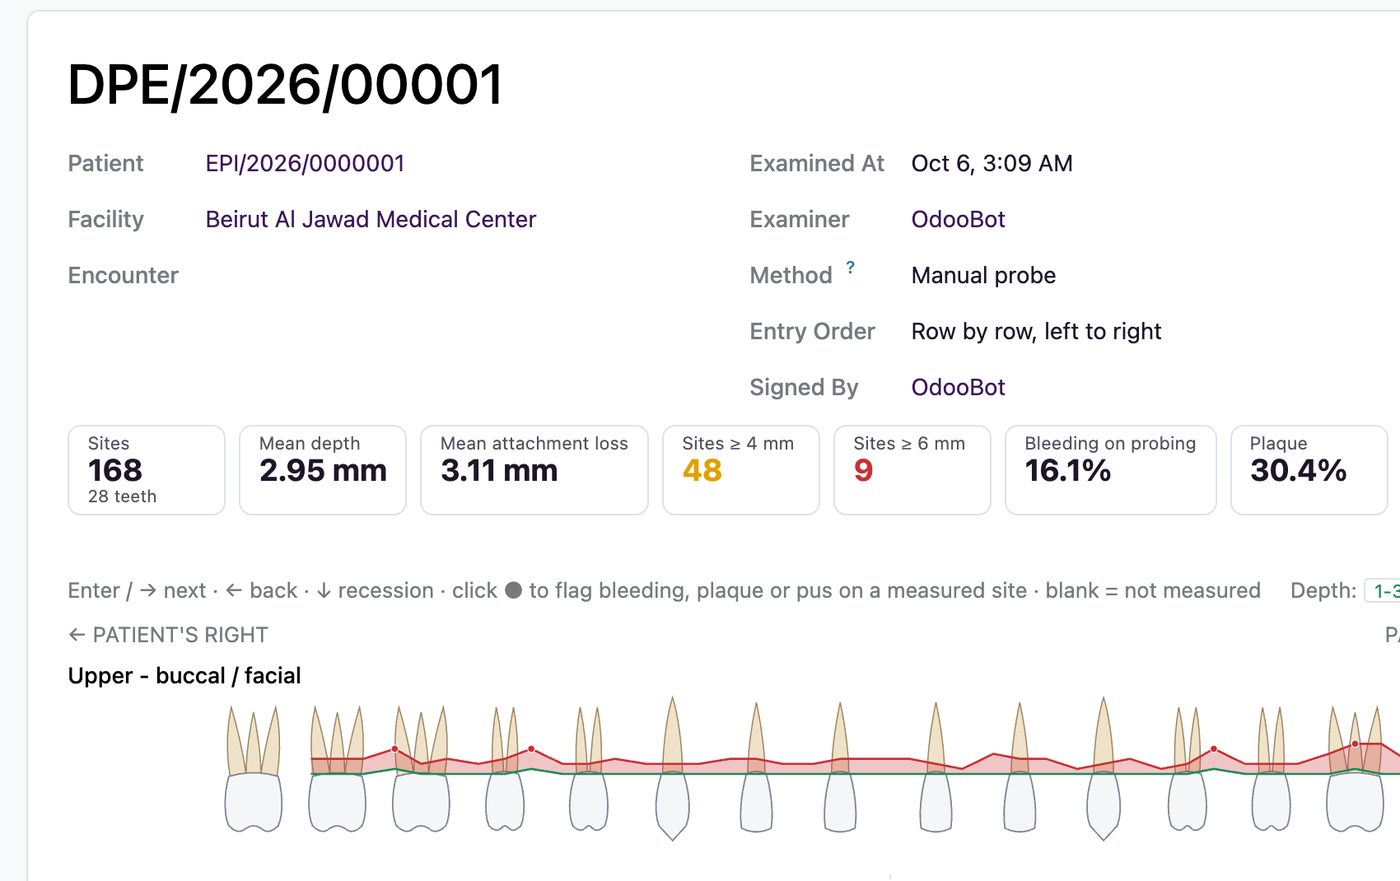Select the Bleeding on probing 16.1% card
The width and height of the screenshot is (1400, 881).
(x=1110, y=470)
